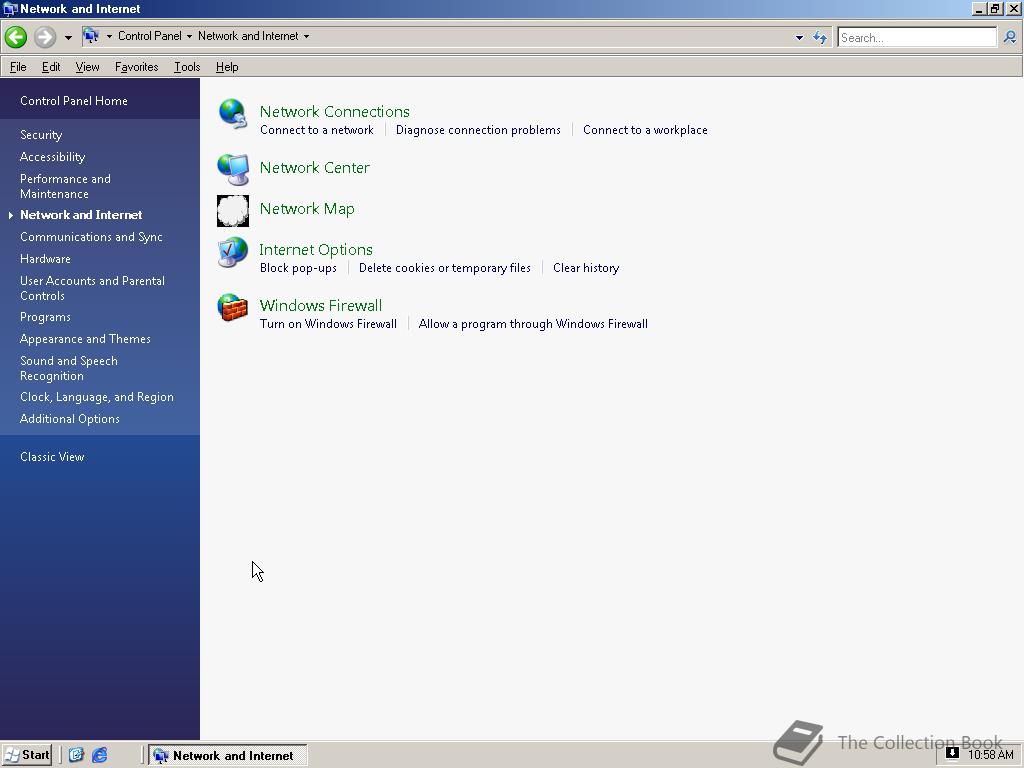Viewport: 1024px width, 768px height.
Task: Click inside the Search box
Action: point(917,37)
